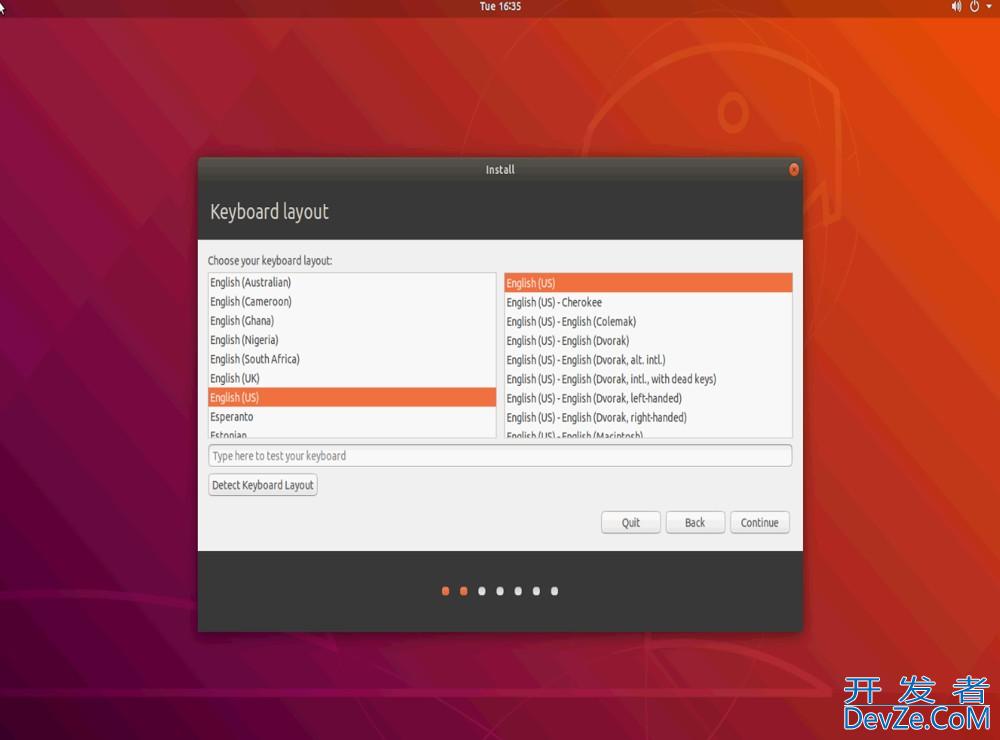Select English (Ghana) language
This screenshot has height=740, width=1000.
coord(352,320)
